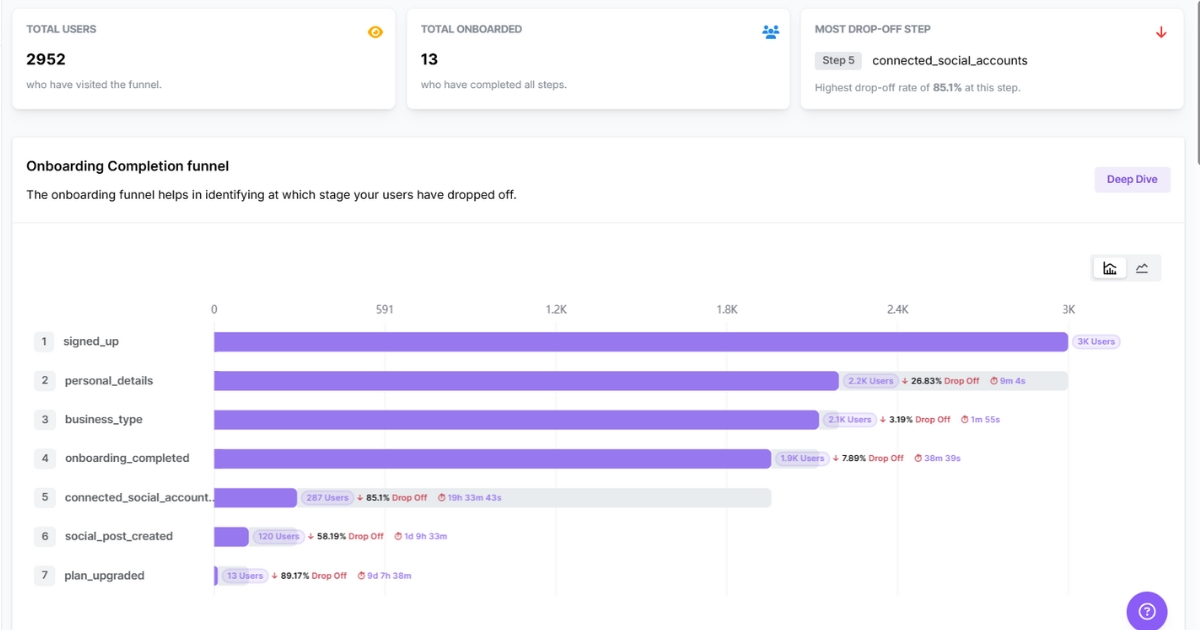Open the funnel help button
This screenshot has width=1200, height=630.
click(1146, 610)
